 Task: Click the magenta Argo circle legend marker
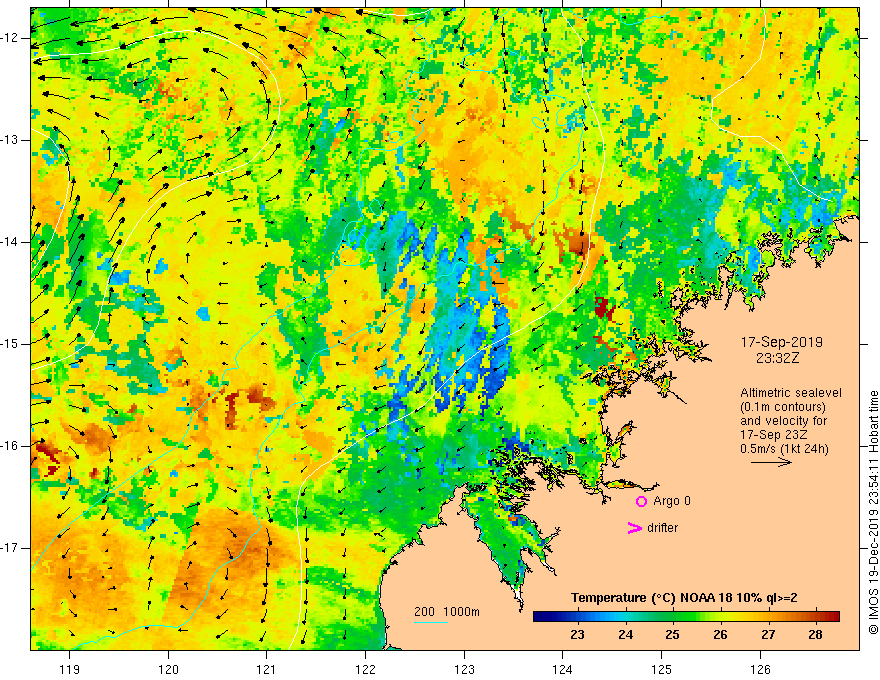tap(641, 501)
